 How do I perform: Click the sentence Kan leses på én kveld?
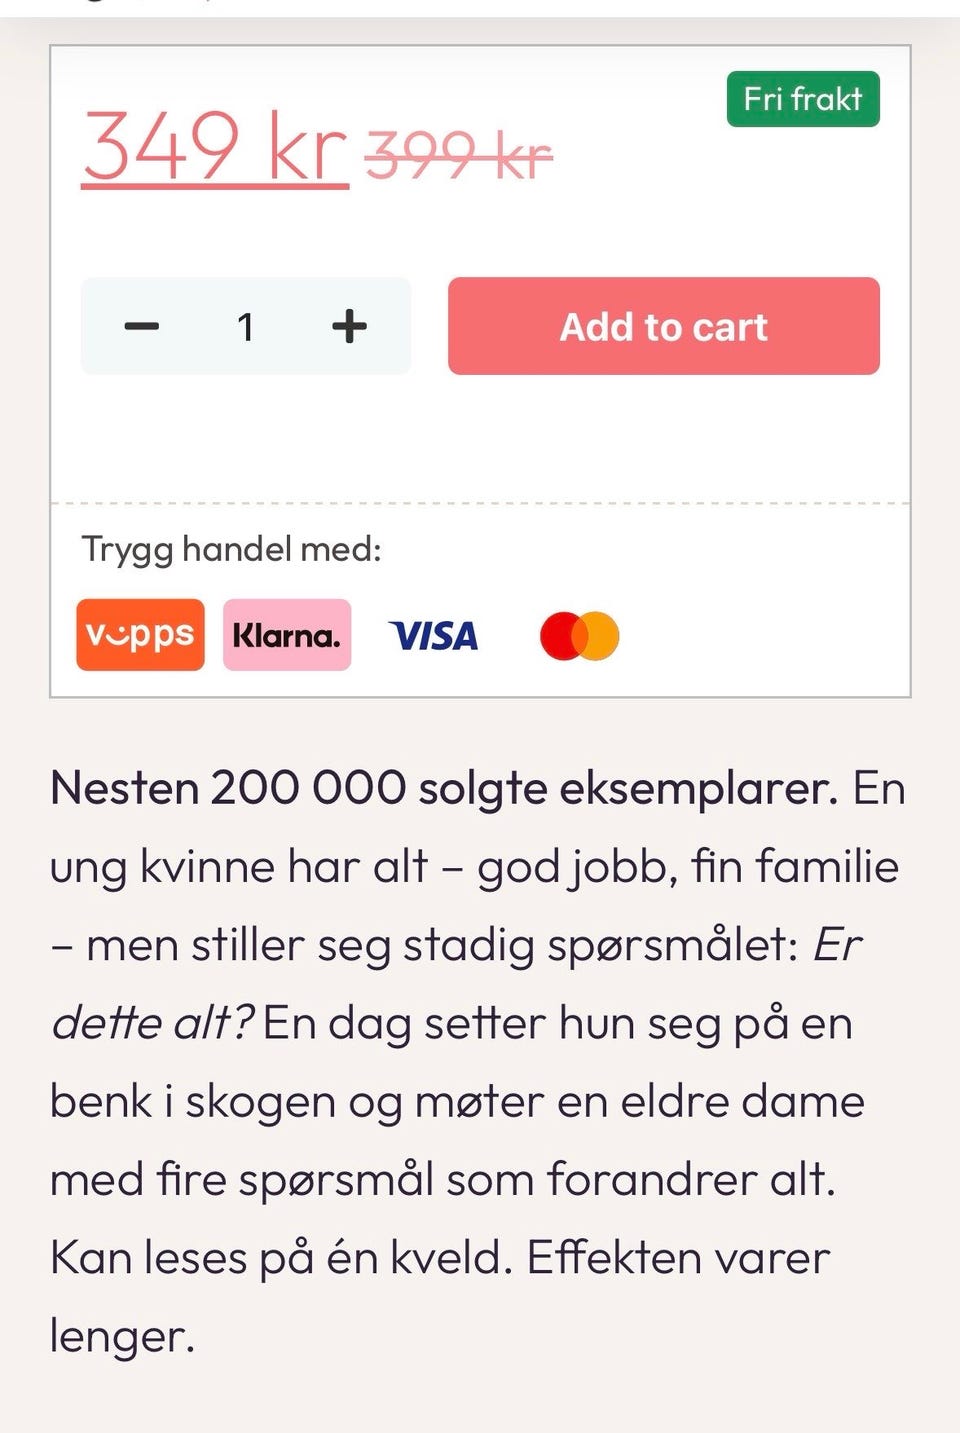coord(281,1258)
